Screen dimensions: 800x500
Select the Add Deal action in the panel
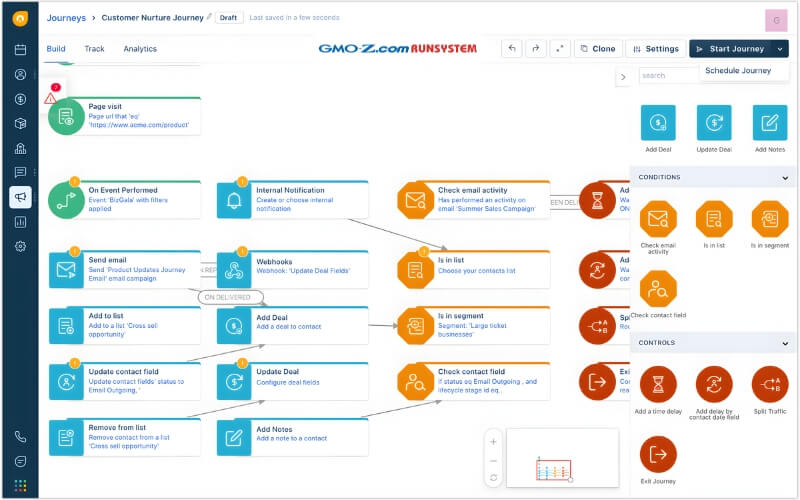point(658,128)
